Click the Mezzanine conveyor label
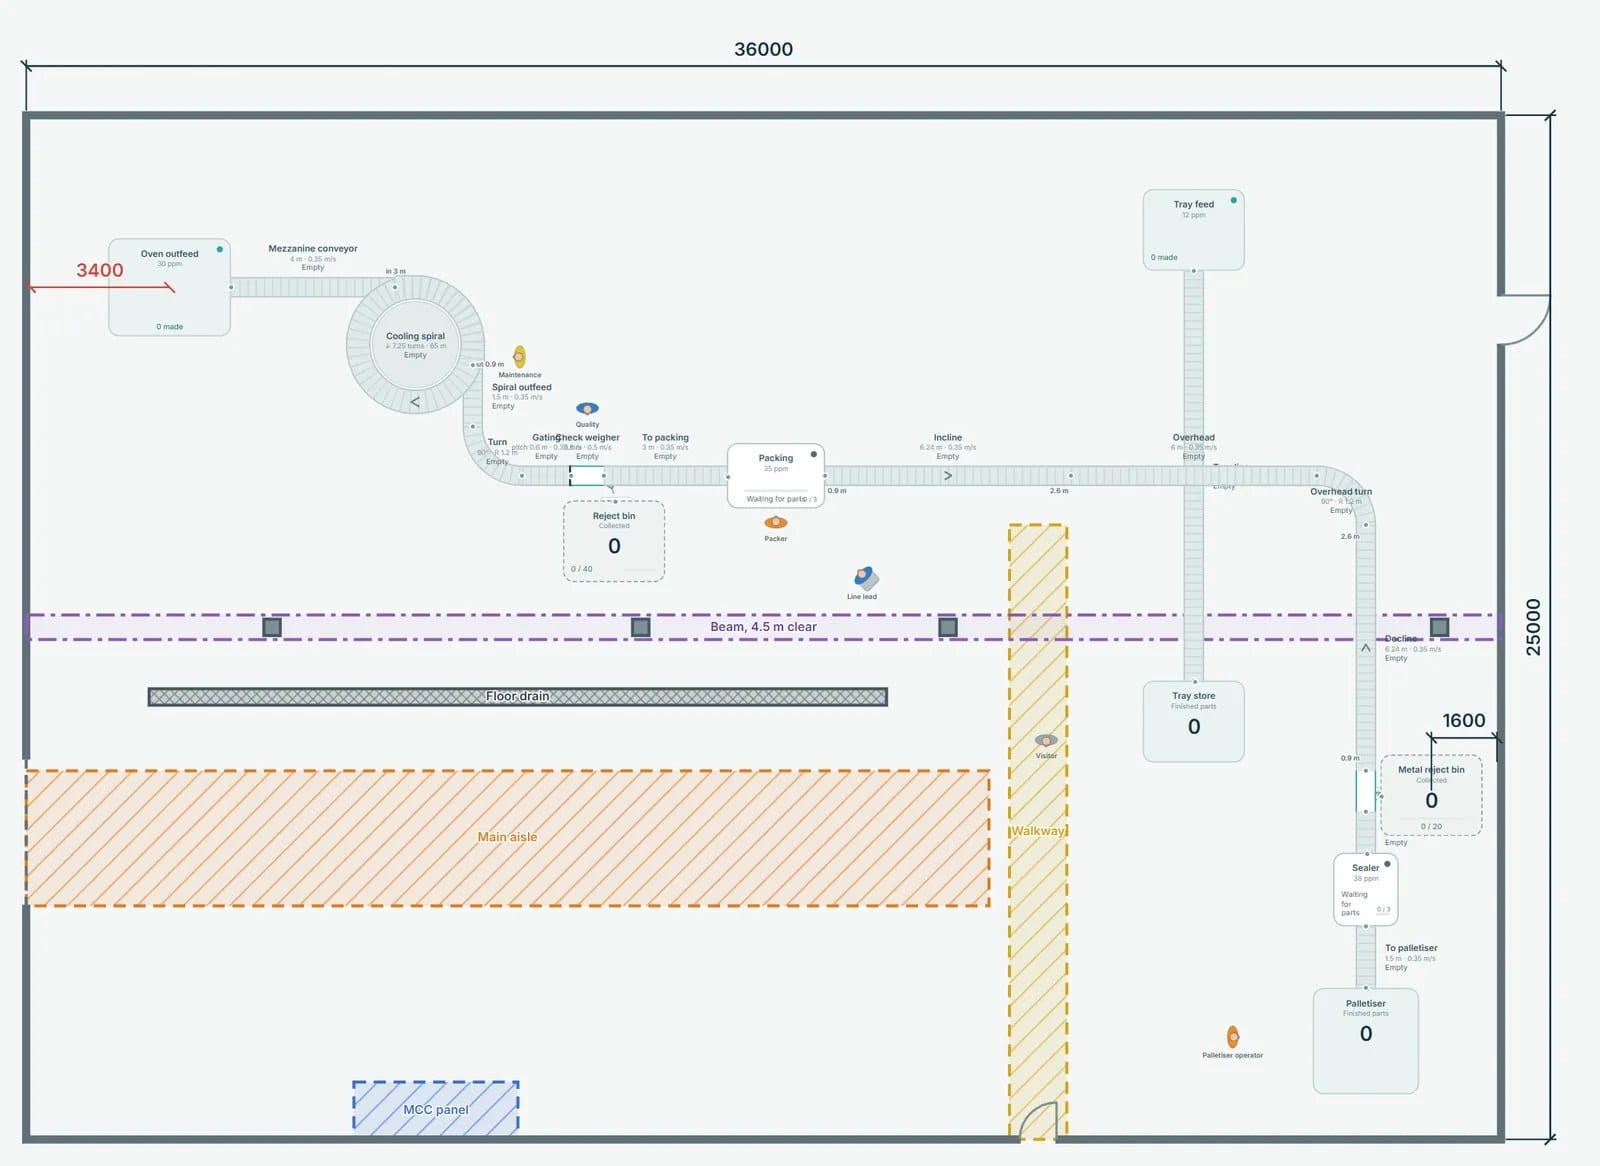The width and height of the screenshot is (1600, 1166). click(313, 248)
